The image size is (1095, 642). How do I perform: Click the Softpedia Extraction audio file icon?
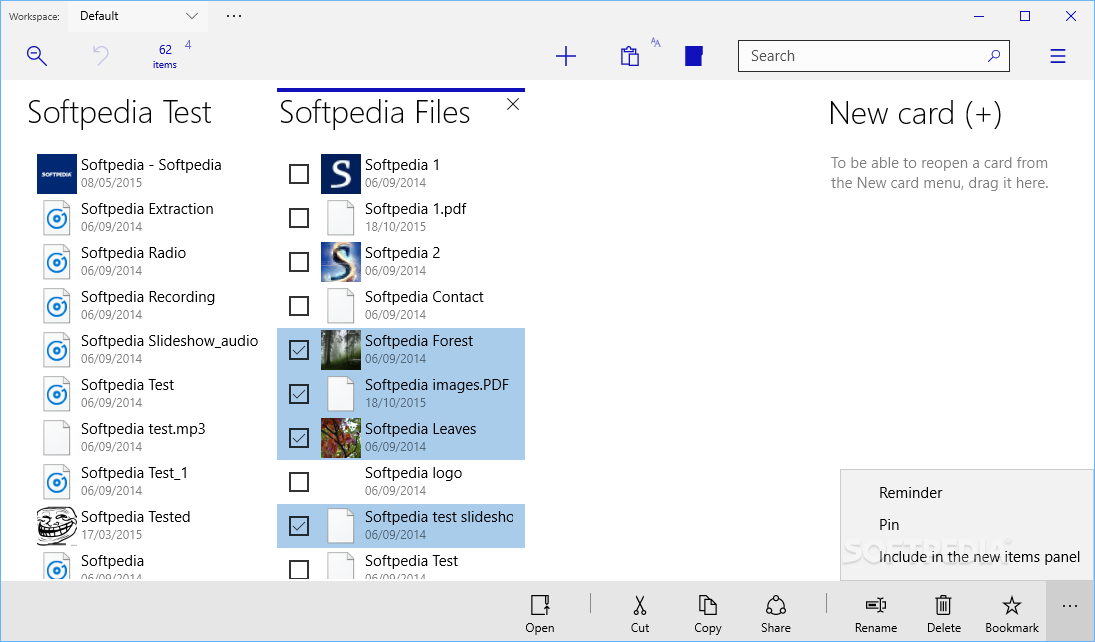[x=57, y=217]
